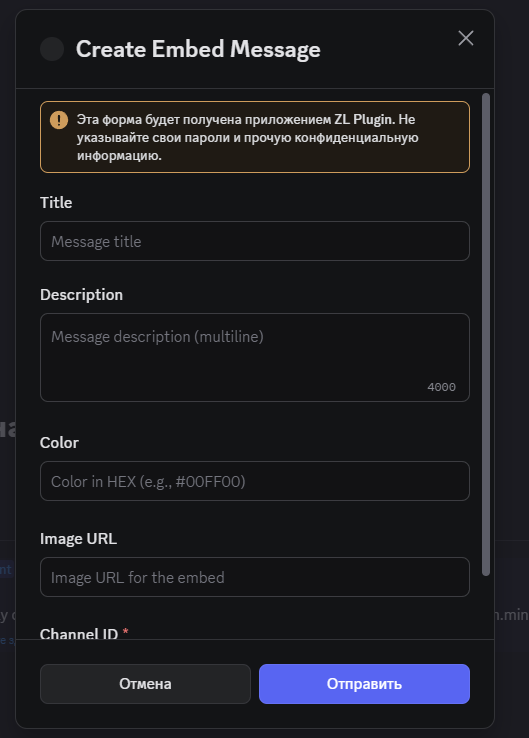
Task: Click the Description field label
Action: [x=81, y=295]
